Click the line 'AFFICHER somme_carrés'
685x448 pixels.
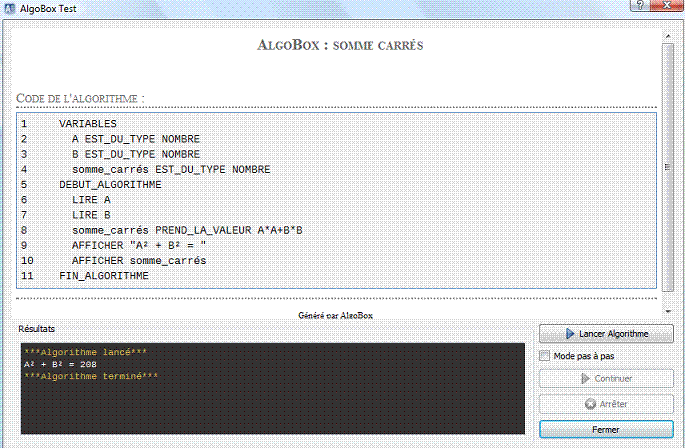coord(139,261)
